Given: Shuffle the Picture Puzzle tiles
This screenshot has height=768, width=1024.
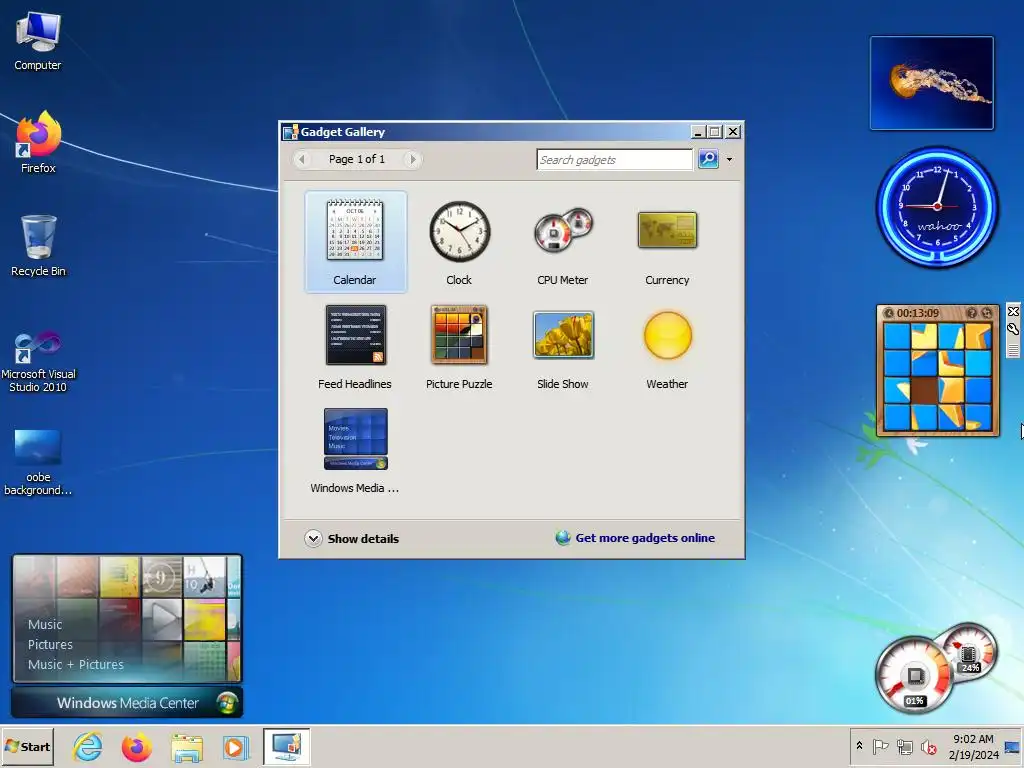Looking at the screenshot, I should click(x=987, y=313).
